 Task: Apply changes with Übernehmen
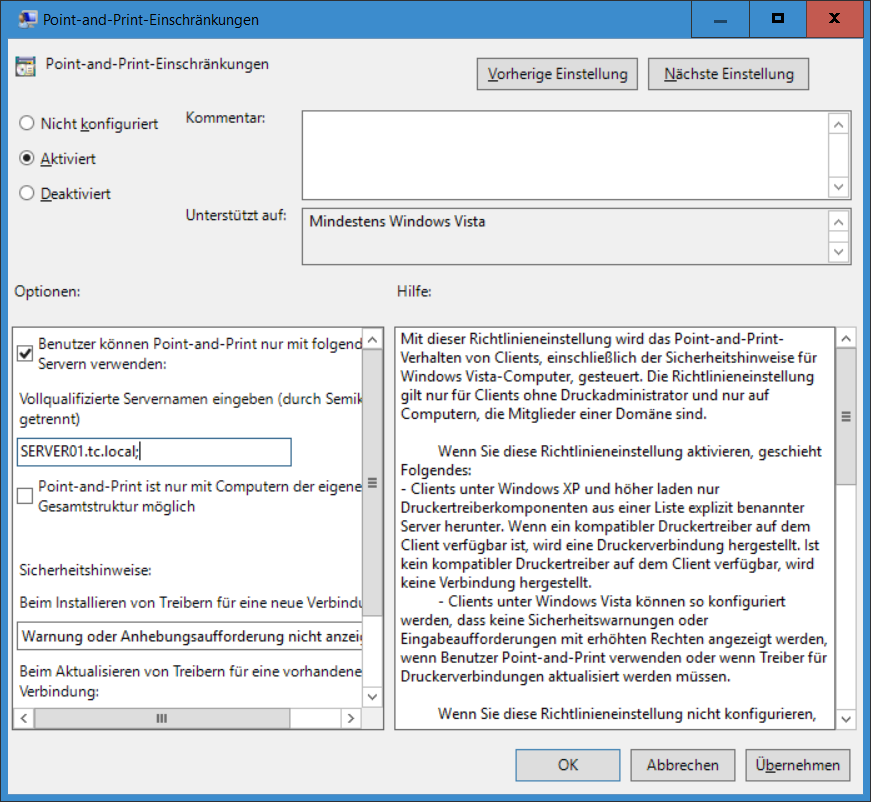coord(796,765)
